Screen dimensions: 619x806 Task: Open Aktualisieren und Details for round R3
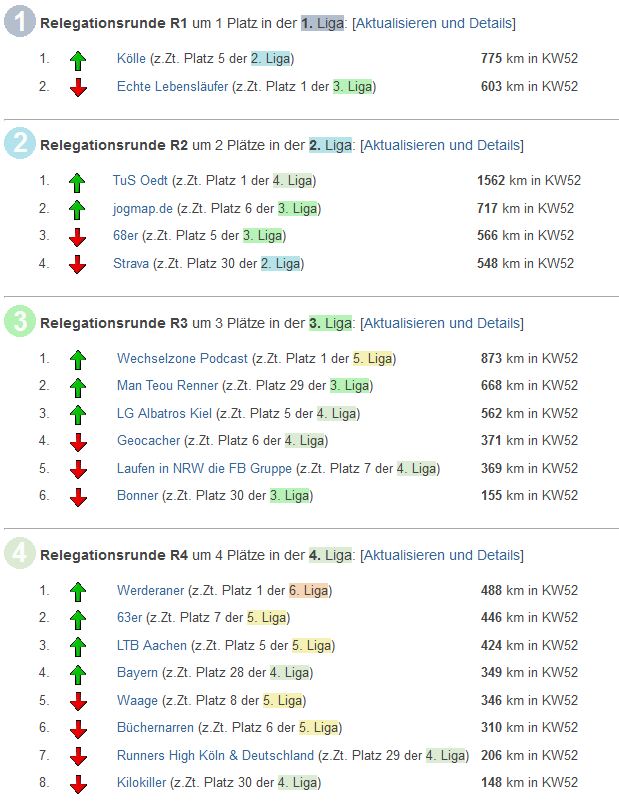point(441,323)
